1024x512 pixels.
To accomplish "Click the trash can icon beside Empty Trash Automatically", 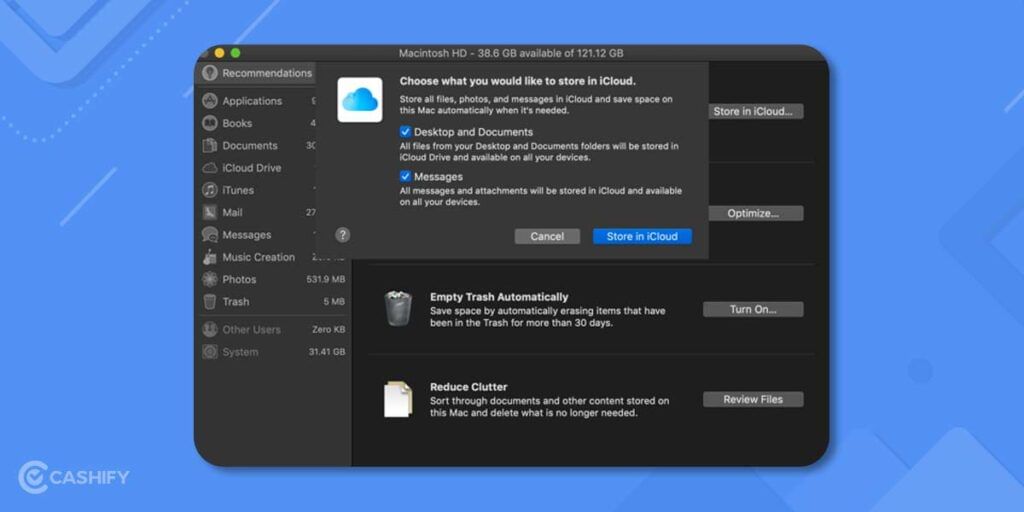I will click(x=398, y=308).
